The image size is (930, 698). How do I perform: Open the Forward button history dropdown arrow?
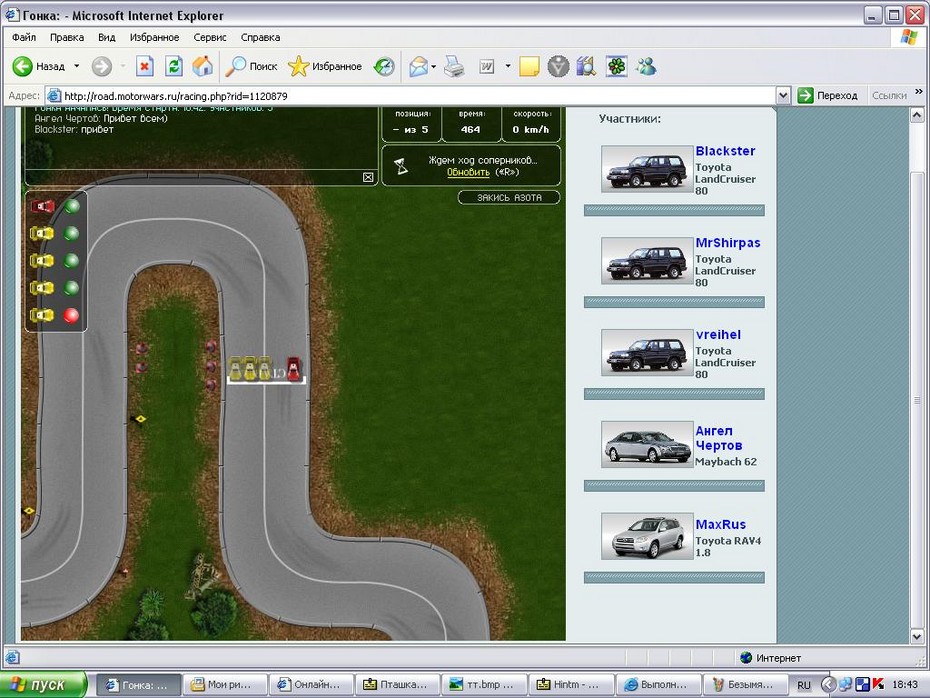[x=123, y=66]
